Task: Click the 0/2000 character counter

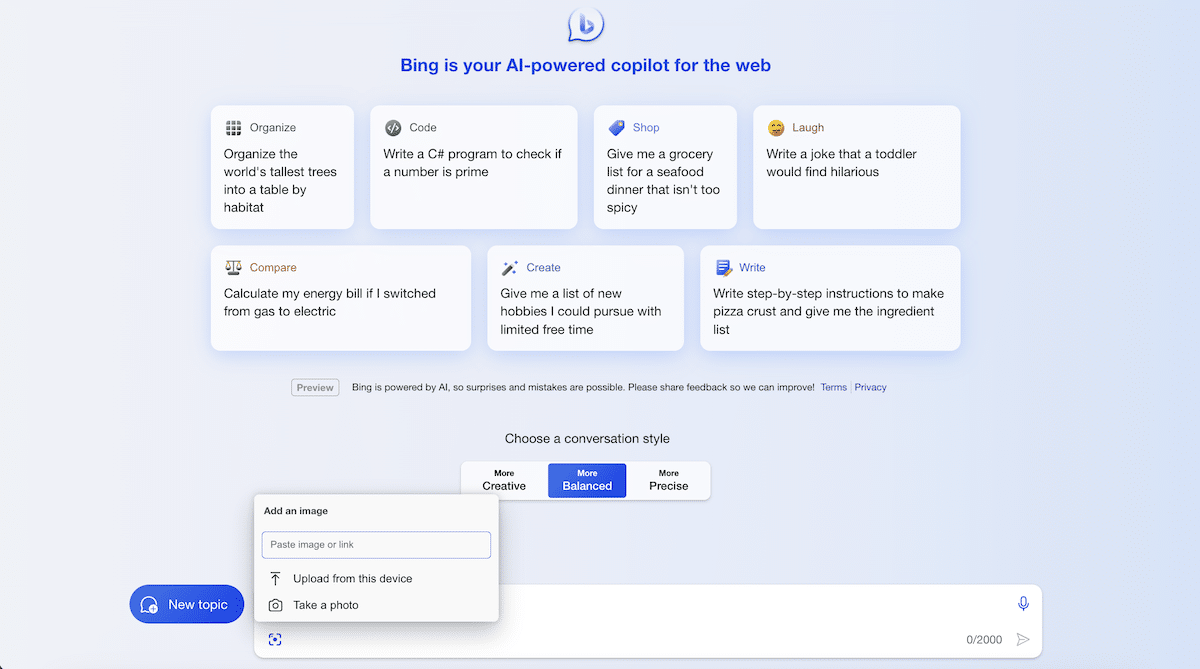Action: [x=984, y=640]
